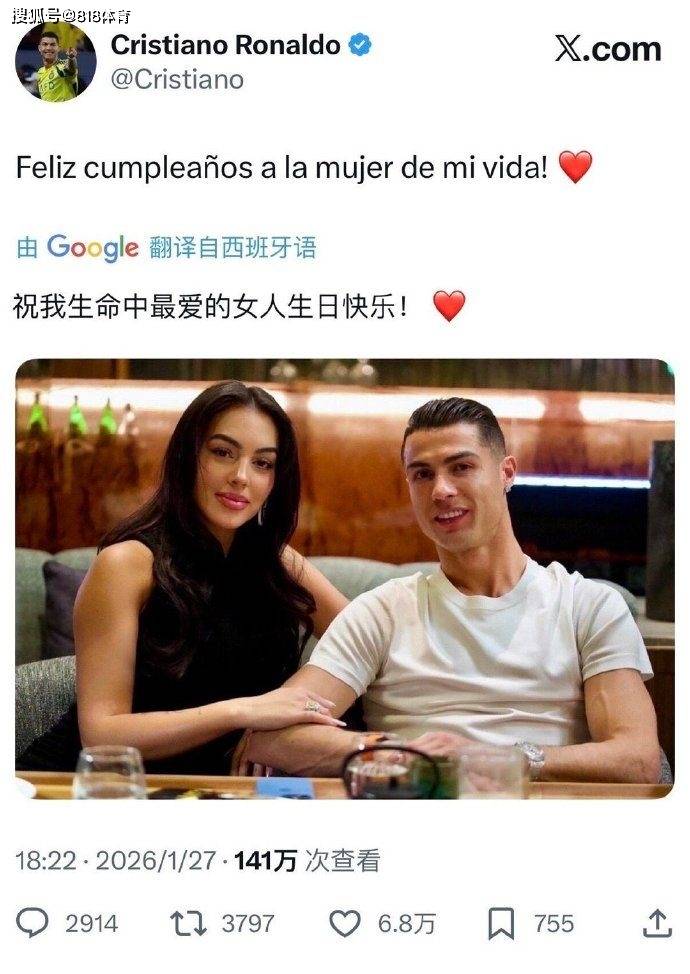Click the X.com logo
This screenshot has width=690, height=974.
(x=607, y=50)
